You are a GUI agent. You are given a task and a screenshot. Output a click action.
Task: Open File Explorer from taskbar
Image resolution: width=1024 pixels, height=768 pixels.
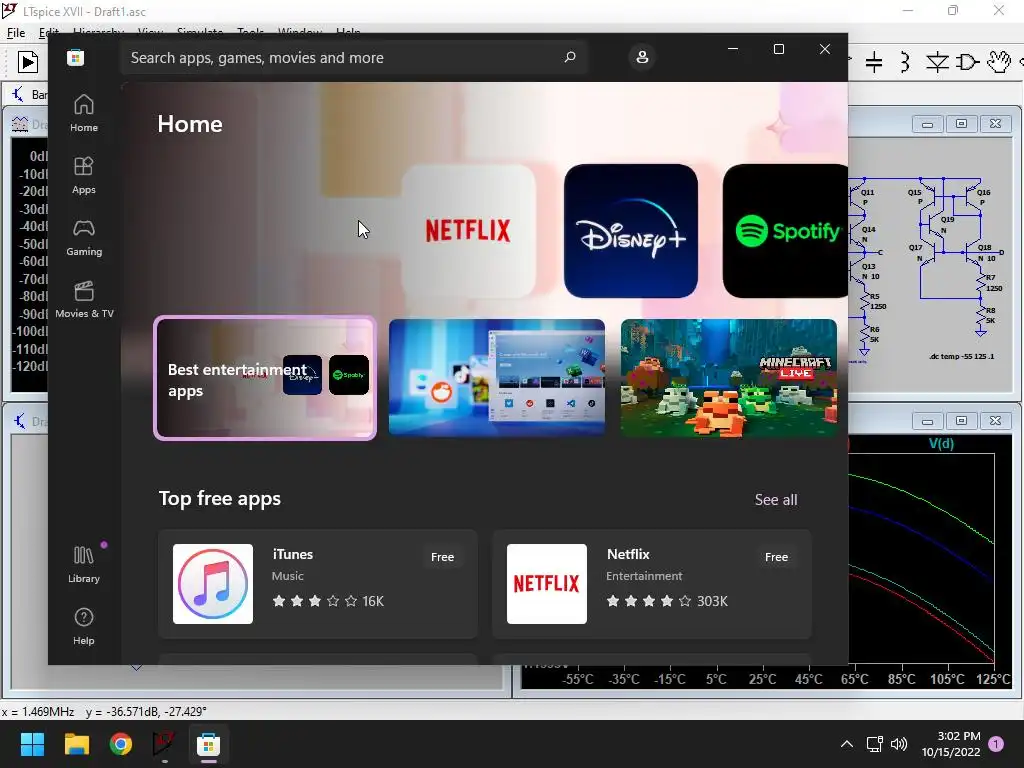(x=76, y=744)
